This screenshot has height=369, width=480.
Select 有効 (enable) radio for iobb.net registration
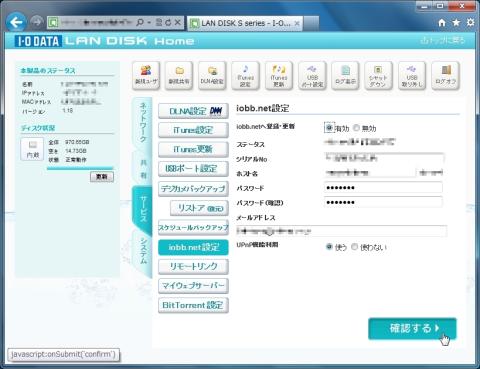[329, 128]
